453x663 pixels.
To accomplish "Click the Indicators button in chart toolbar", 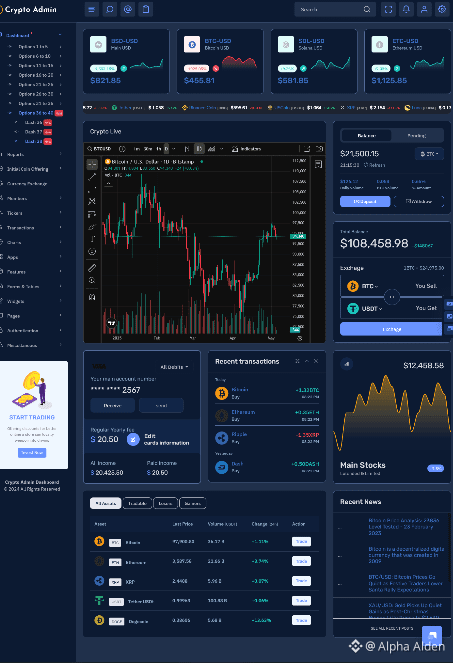I will (246, 149).
